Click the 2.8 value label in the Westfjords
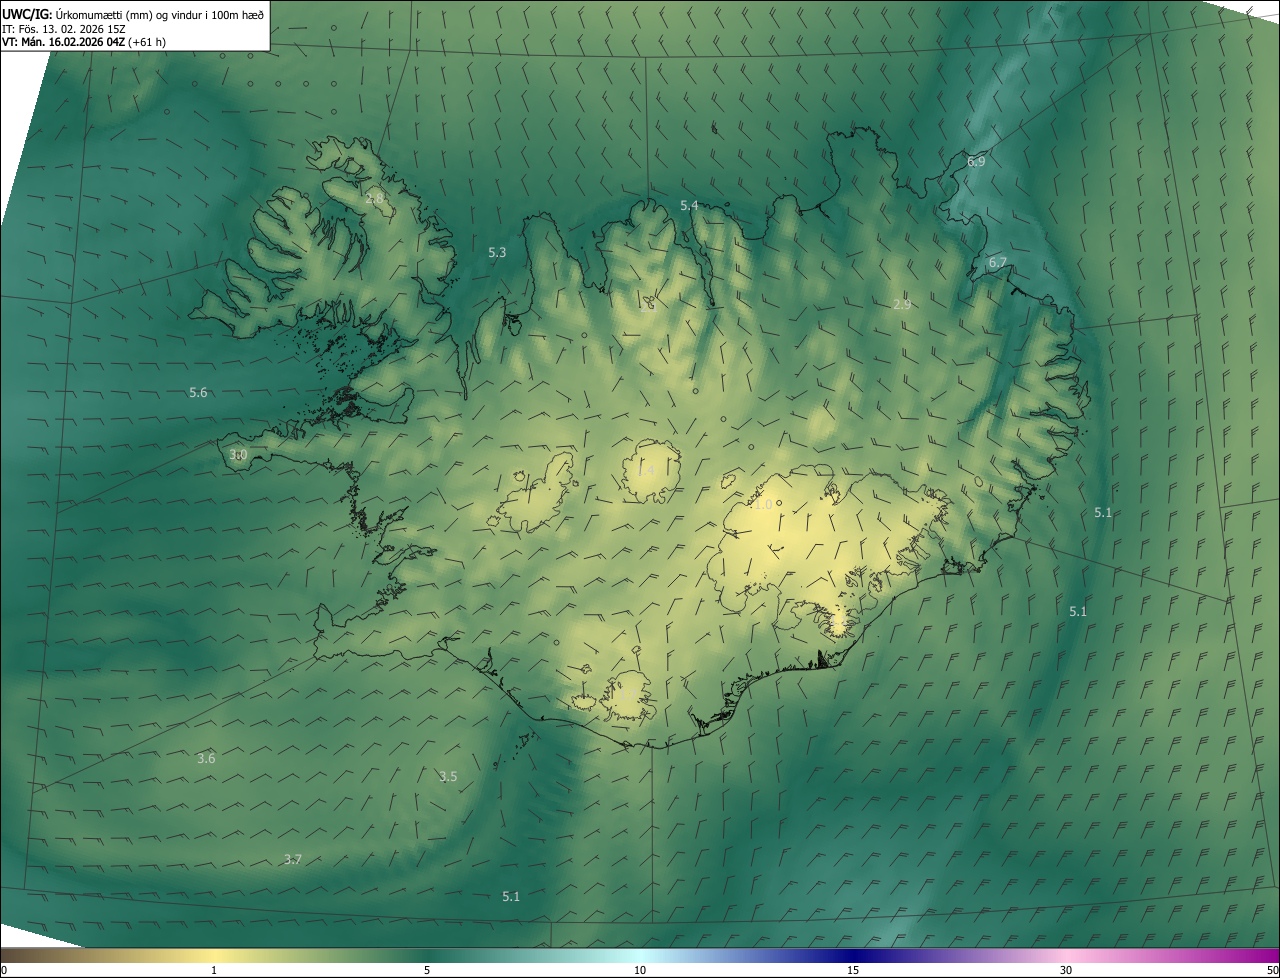This screenshot has width=1280, height=978. coord(374,199)
